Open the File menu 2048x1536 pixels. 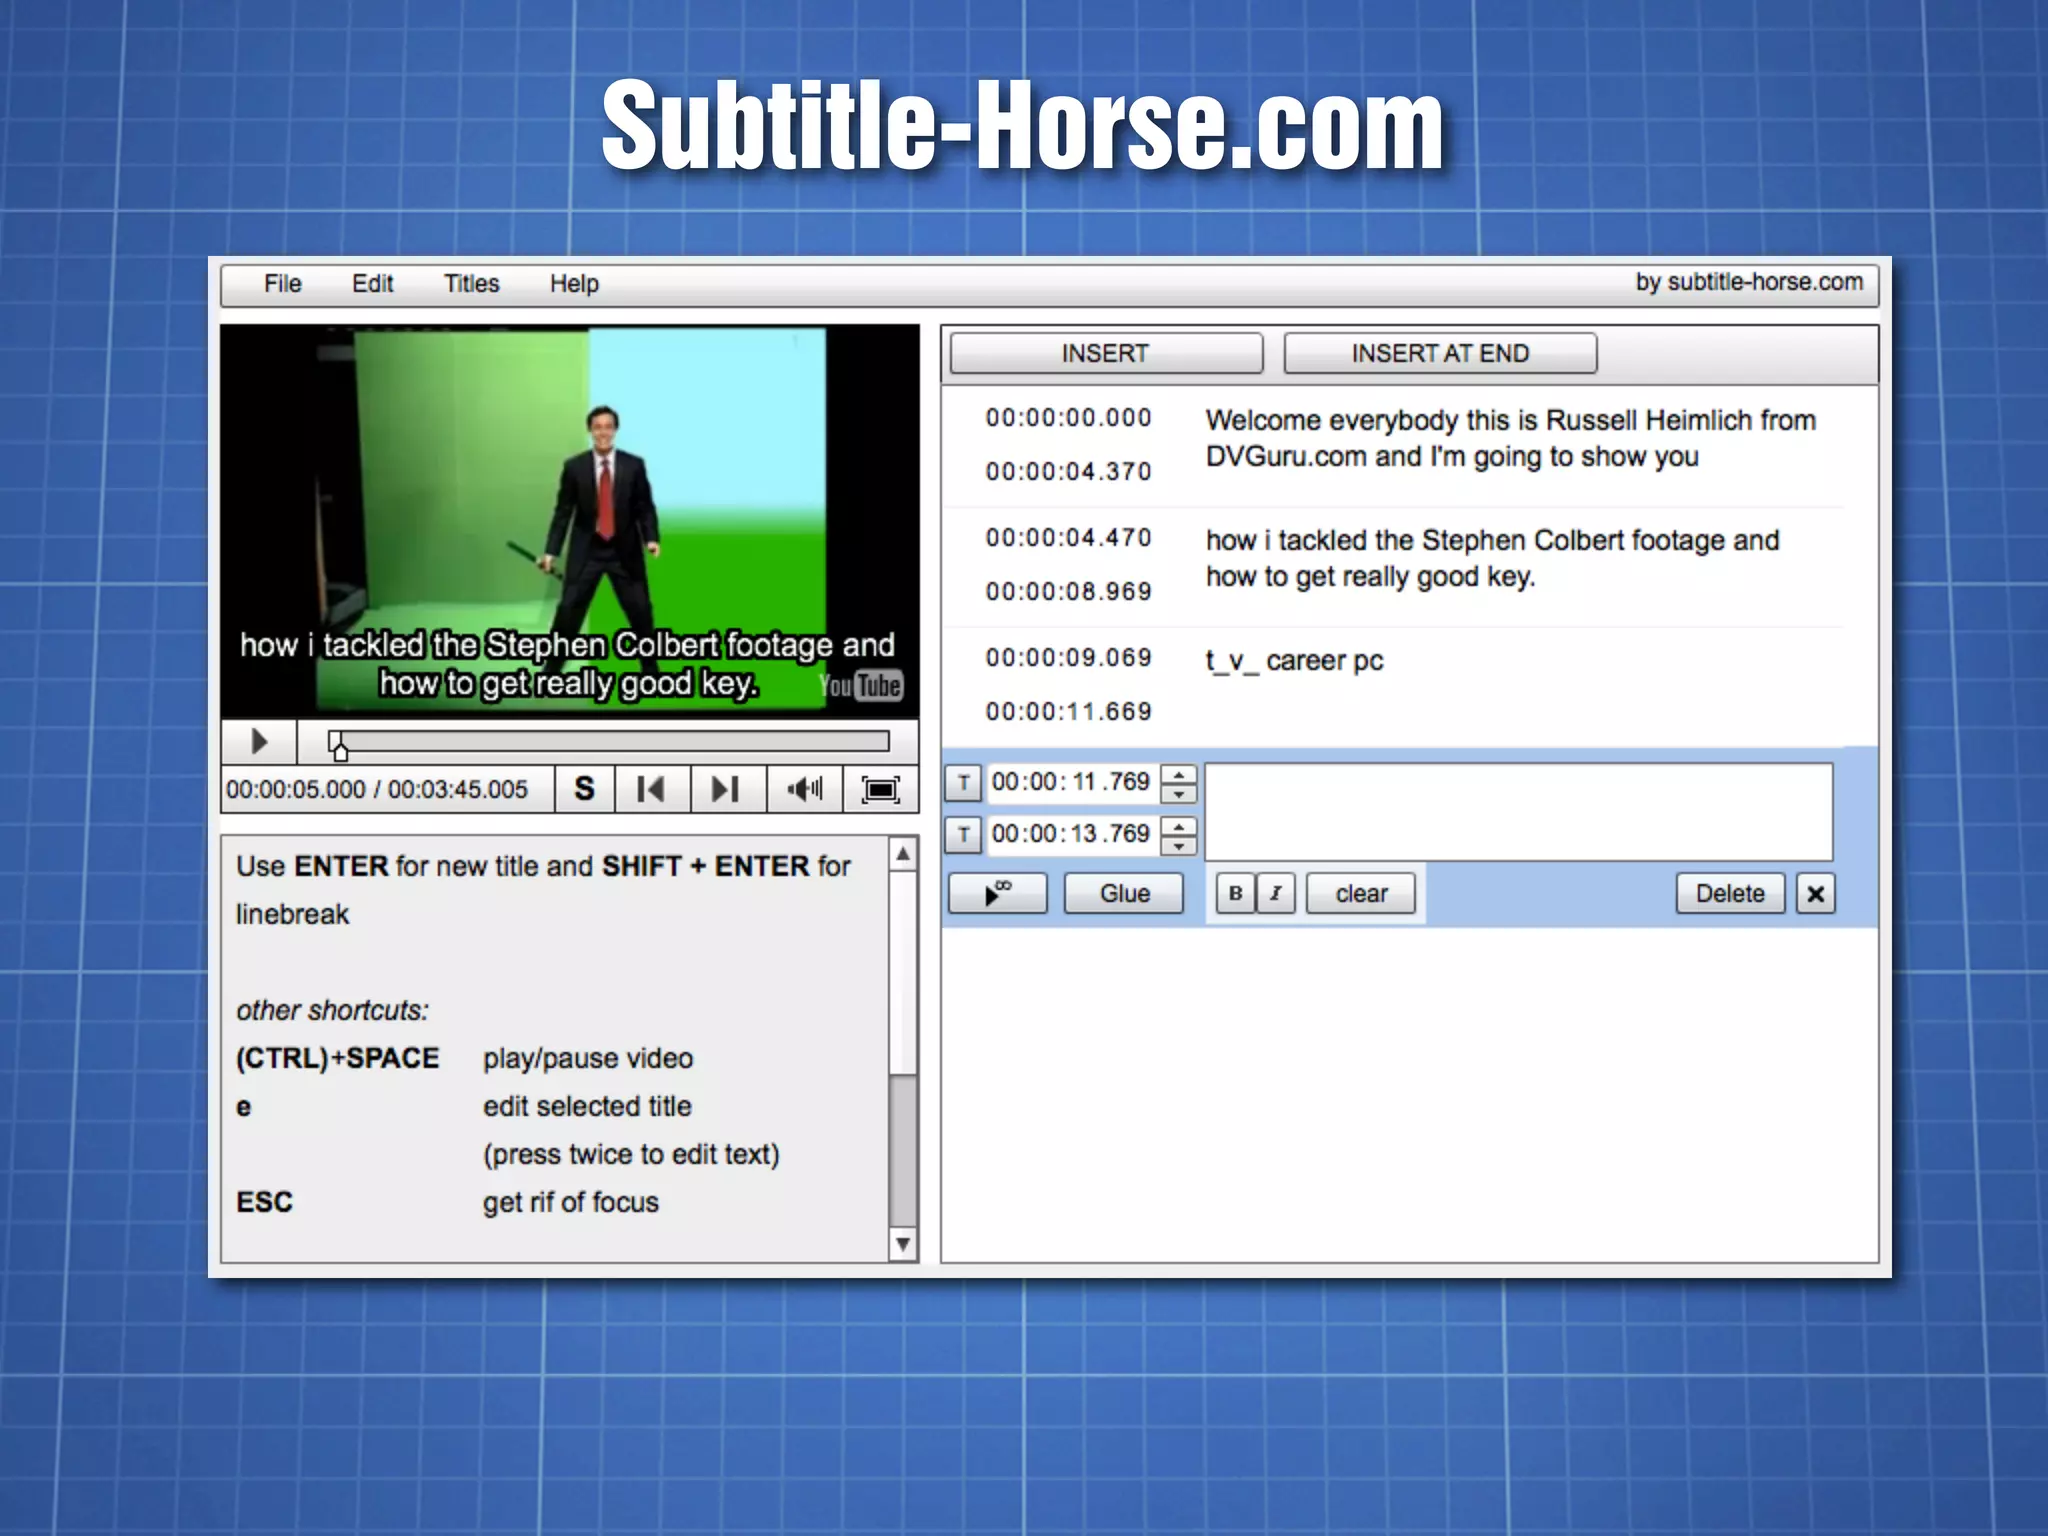[282, 284]
